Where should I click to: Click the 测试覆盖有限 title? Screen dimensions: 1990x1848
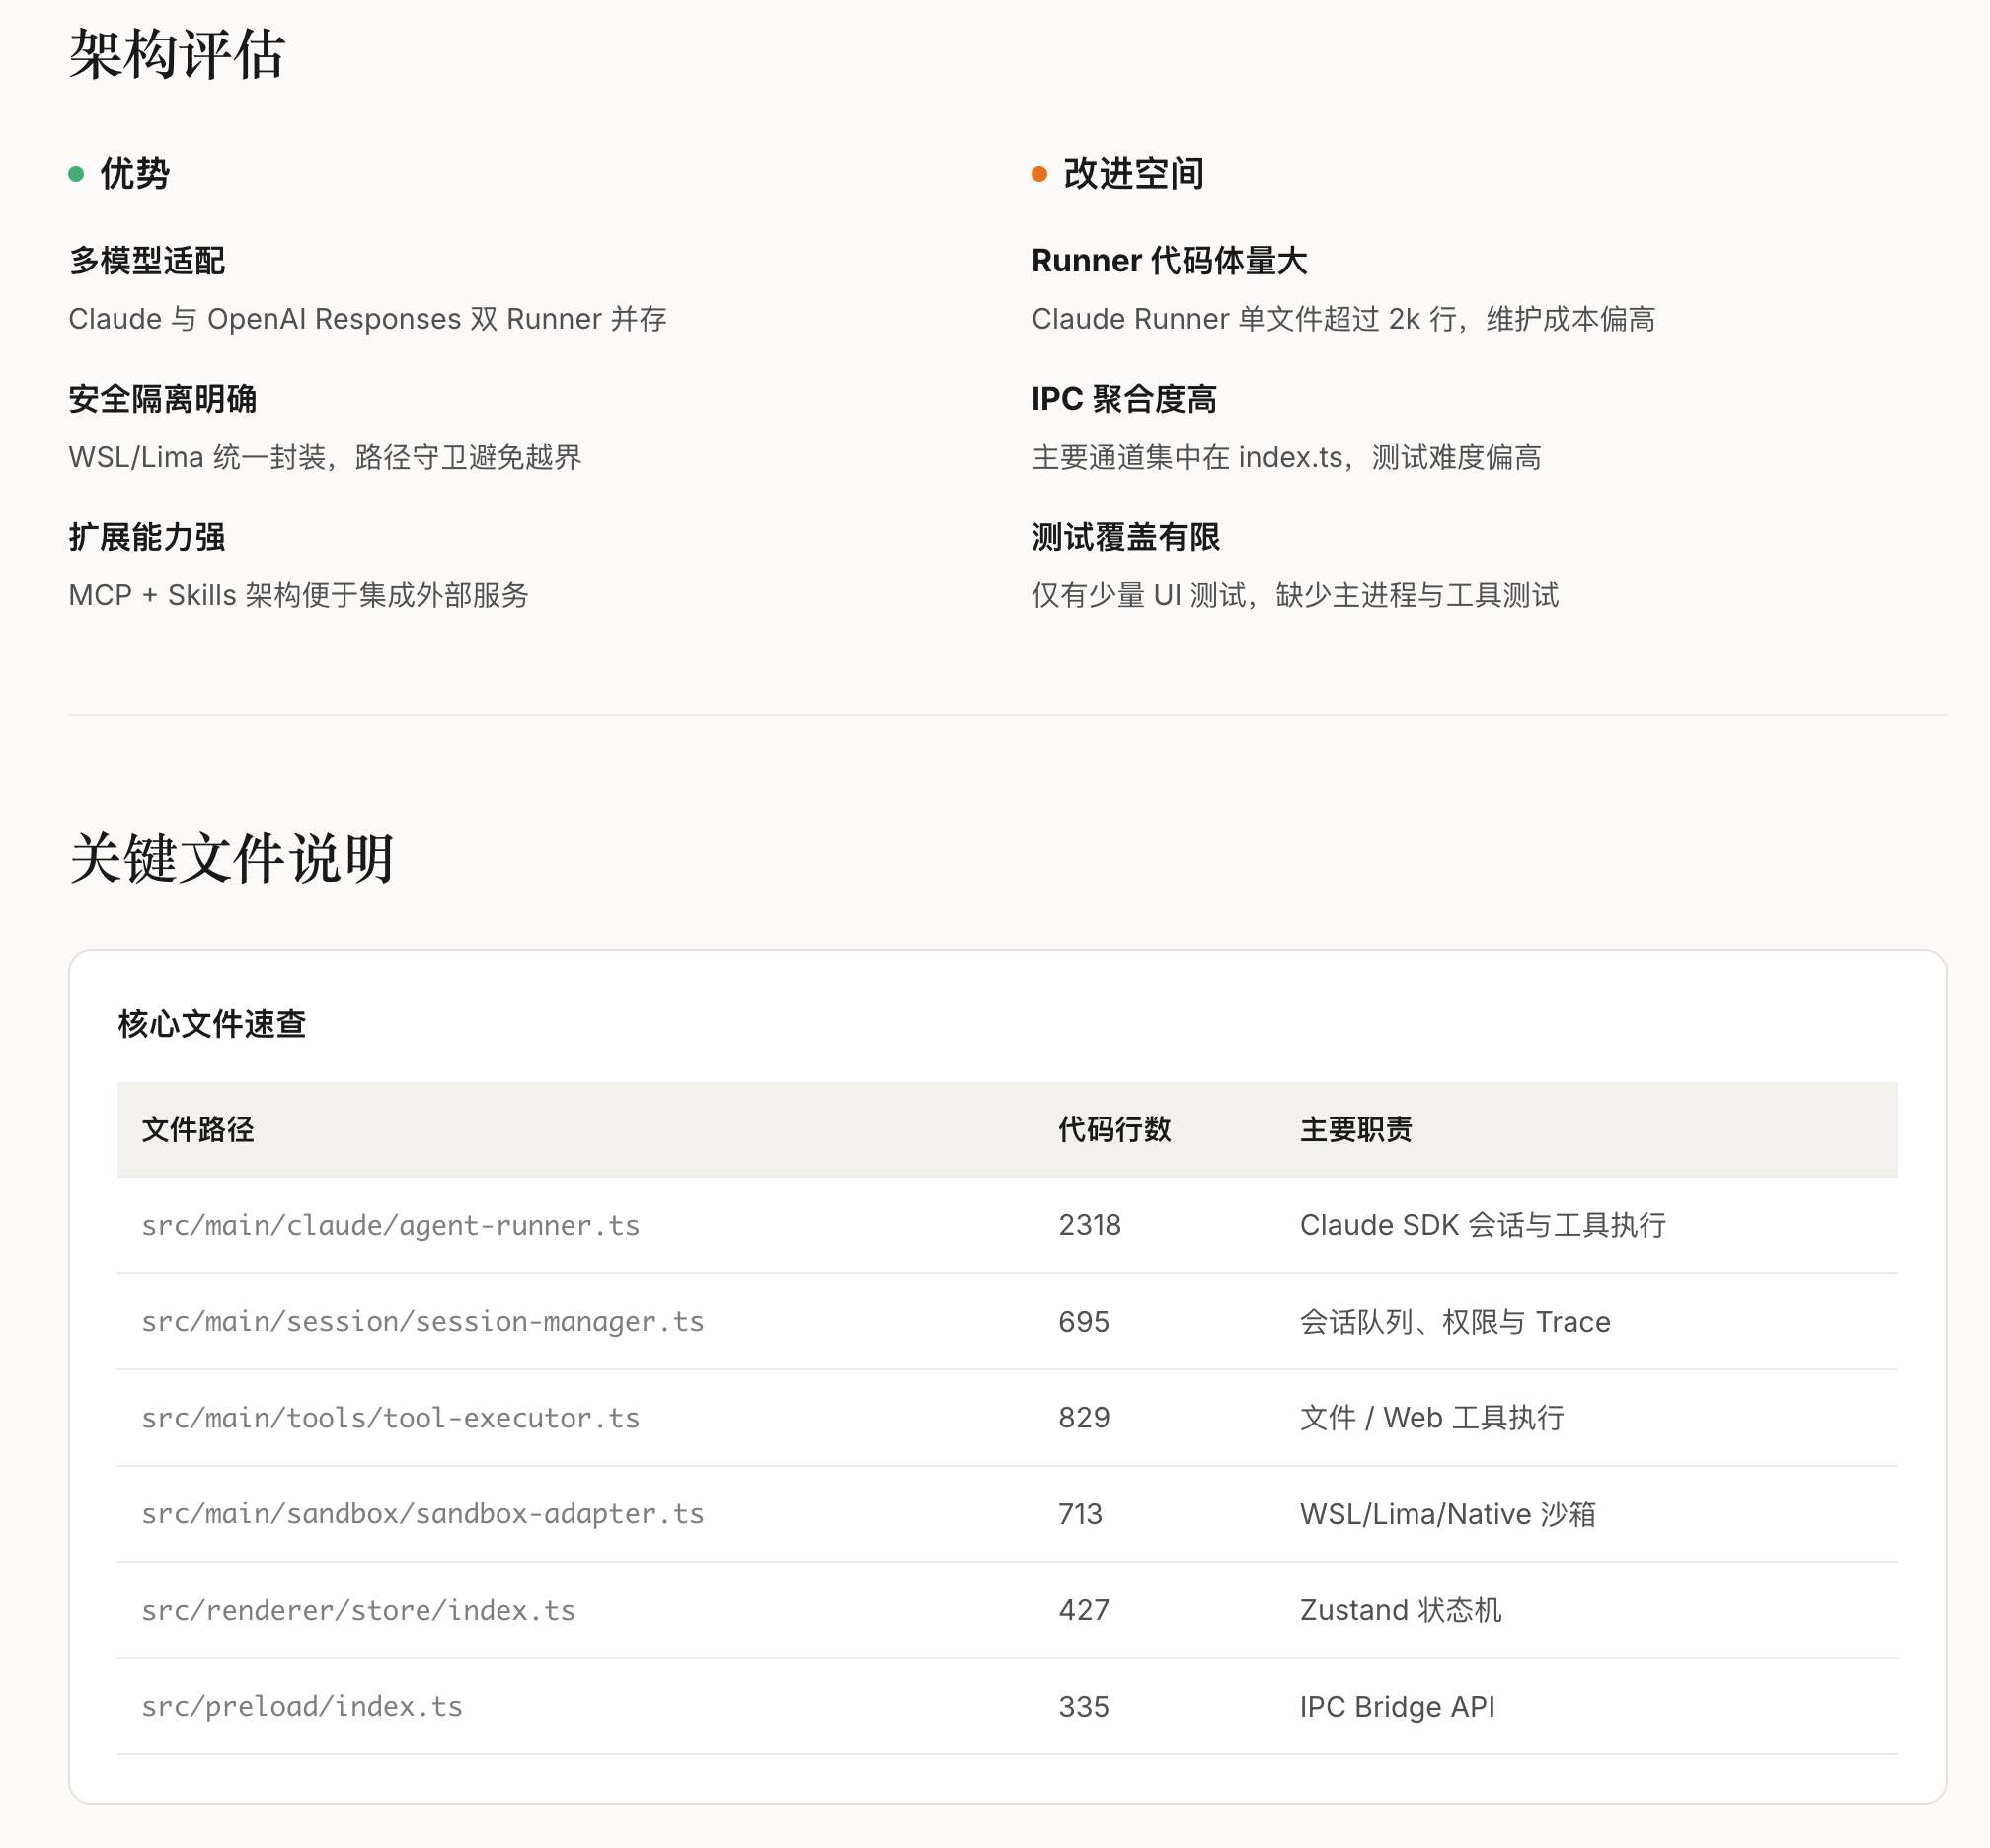click(1125, 537)
